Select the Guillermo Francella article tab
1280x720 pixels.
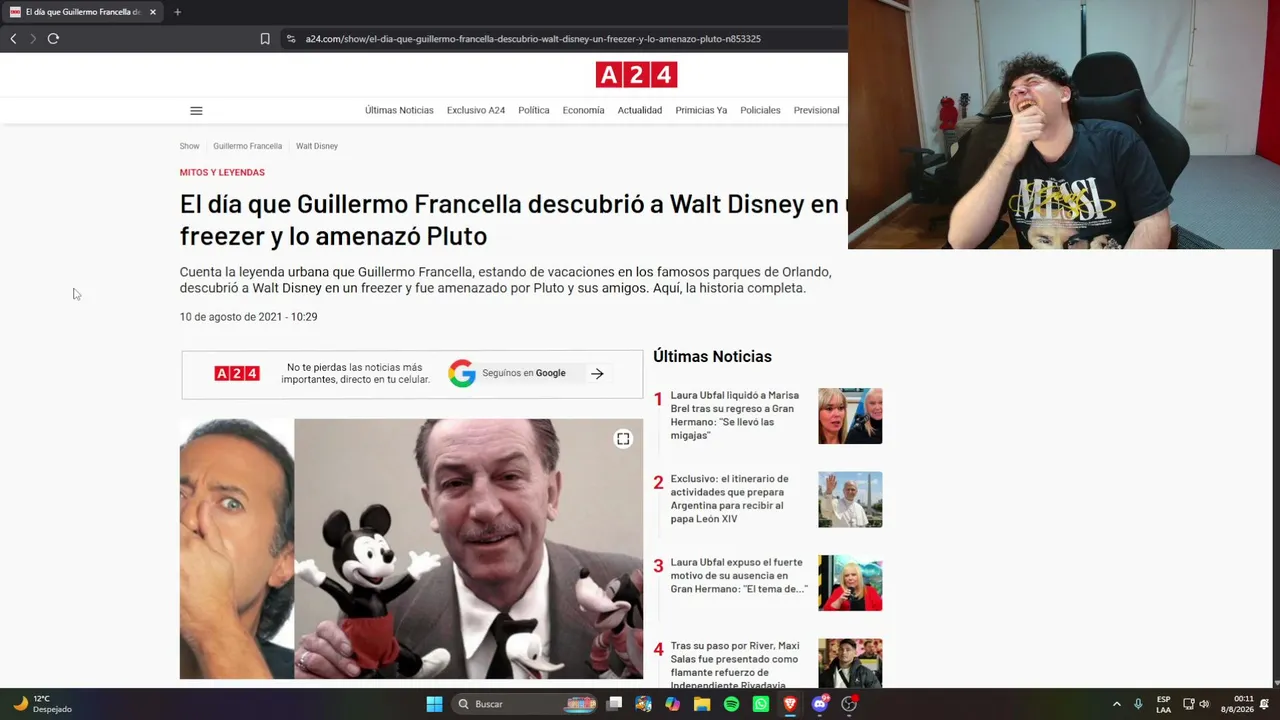point(84,12)
